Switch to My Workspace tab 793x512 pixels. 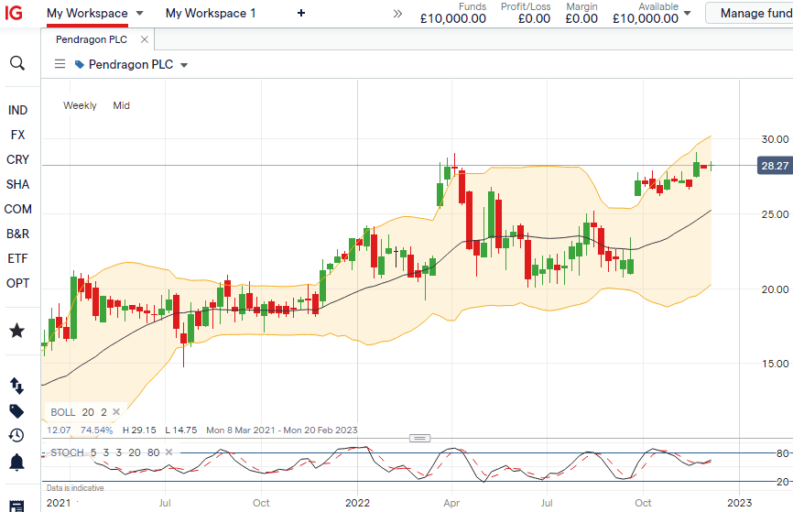[x=87, y=13]
